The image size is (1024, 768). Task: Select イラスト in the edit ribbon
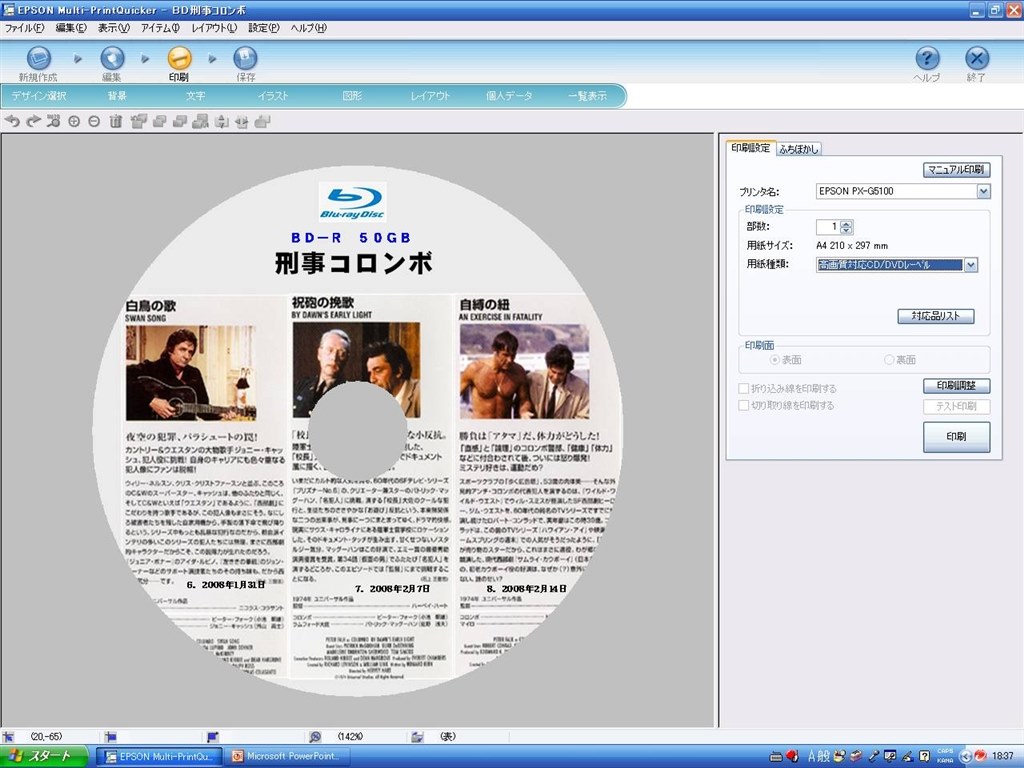point(273,96)
